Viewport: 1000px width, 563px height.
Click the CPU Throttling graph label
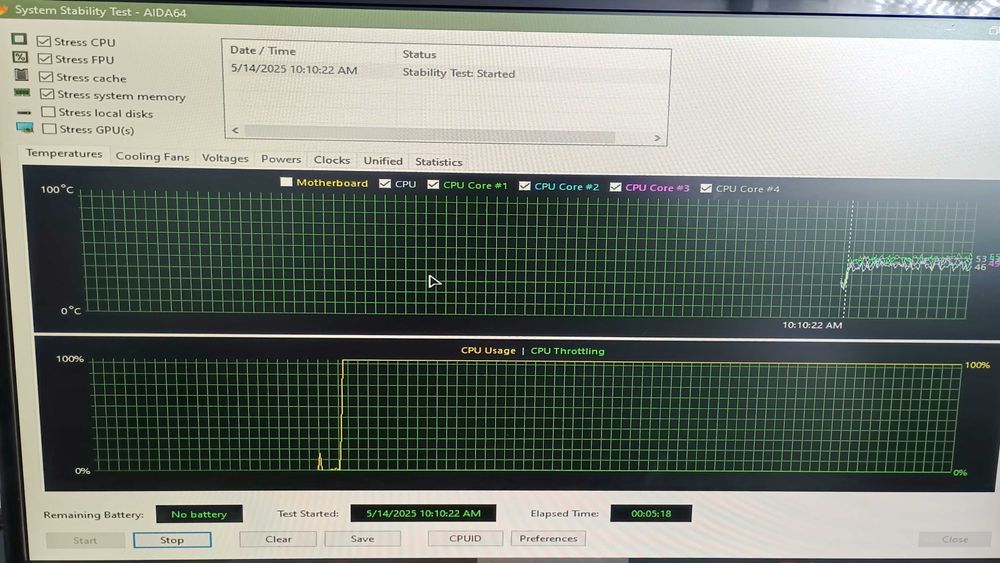[567, 351]
